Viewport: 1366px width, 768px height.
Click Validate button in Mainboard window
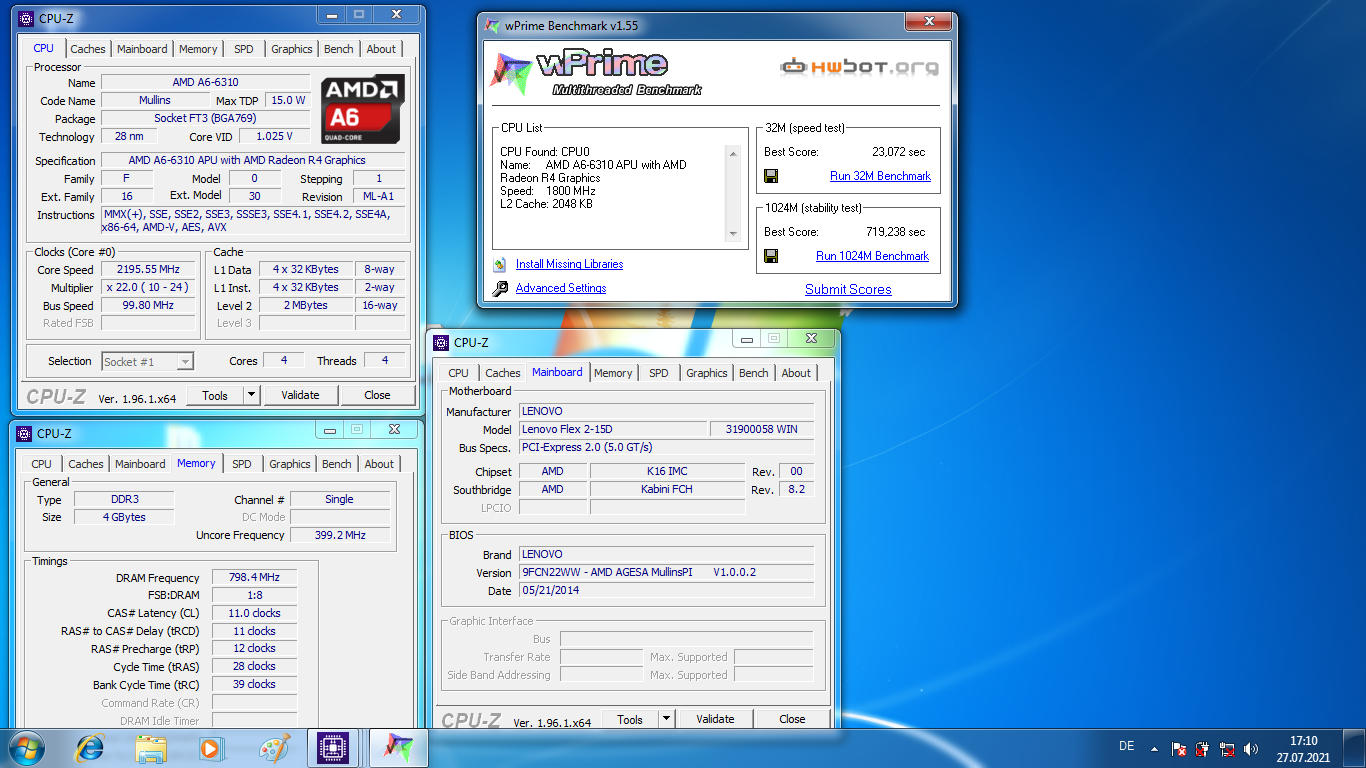(x=715, y=719)
